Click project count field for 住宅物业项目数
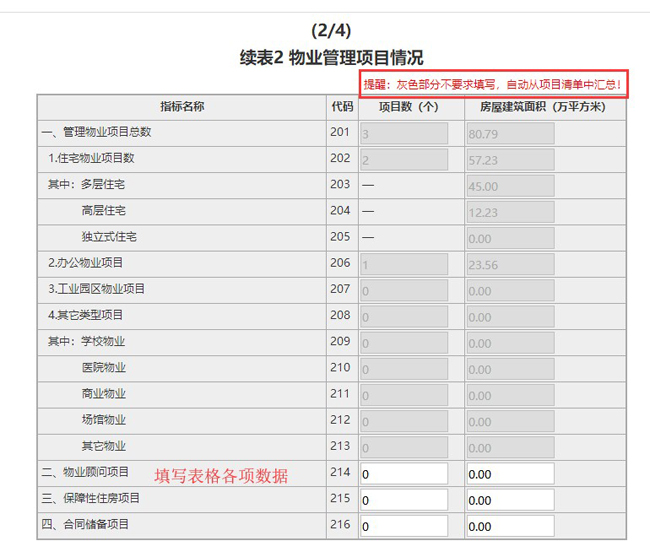Screen dimensions: 650x541 click(406, 159)
